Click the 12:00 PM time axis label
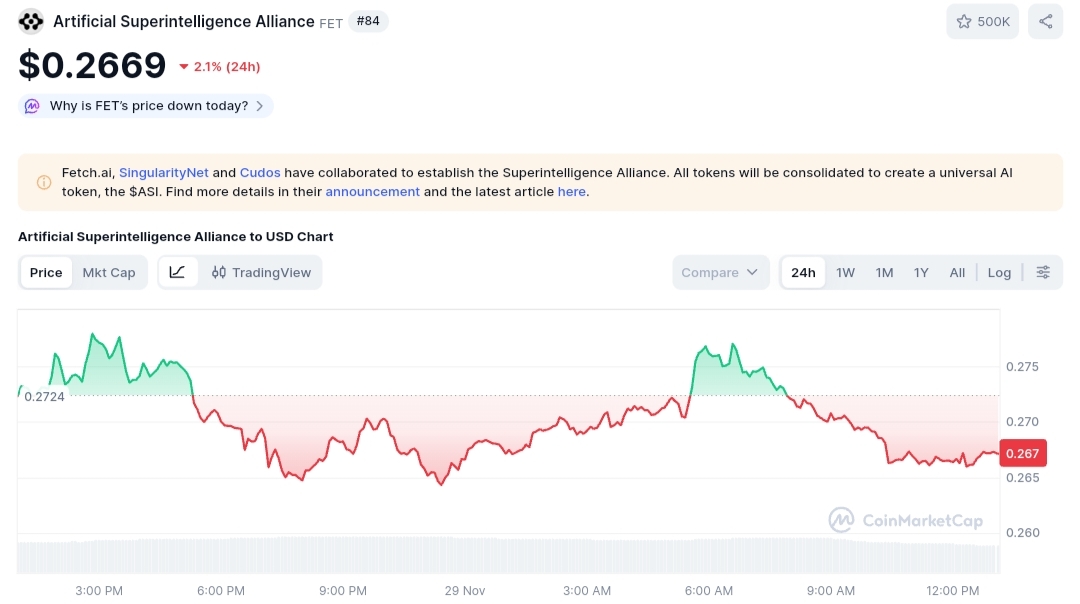 click(953, 591)
